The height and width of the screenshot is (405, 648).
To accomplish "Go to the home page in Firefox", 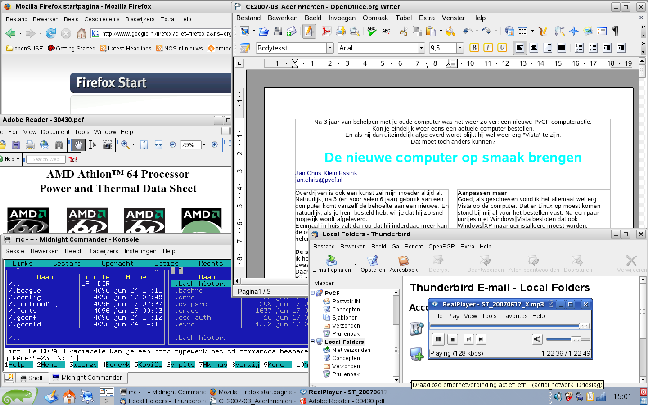I will [x=81, y=33].
